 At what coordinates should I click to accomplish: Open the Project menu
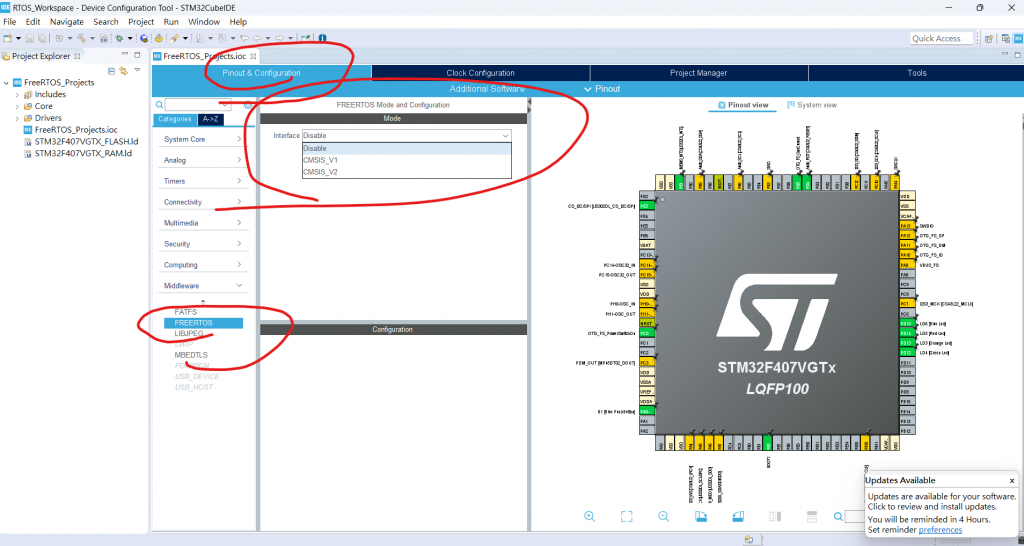[140, 22]
